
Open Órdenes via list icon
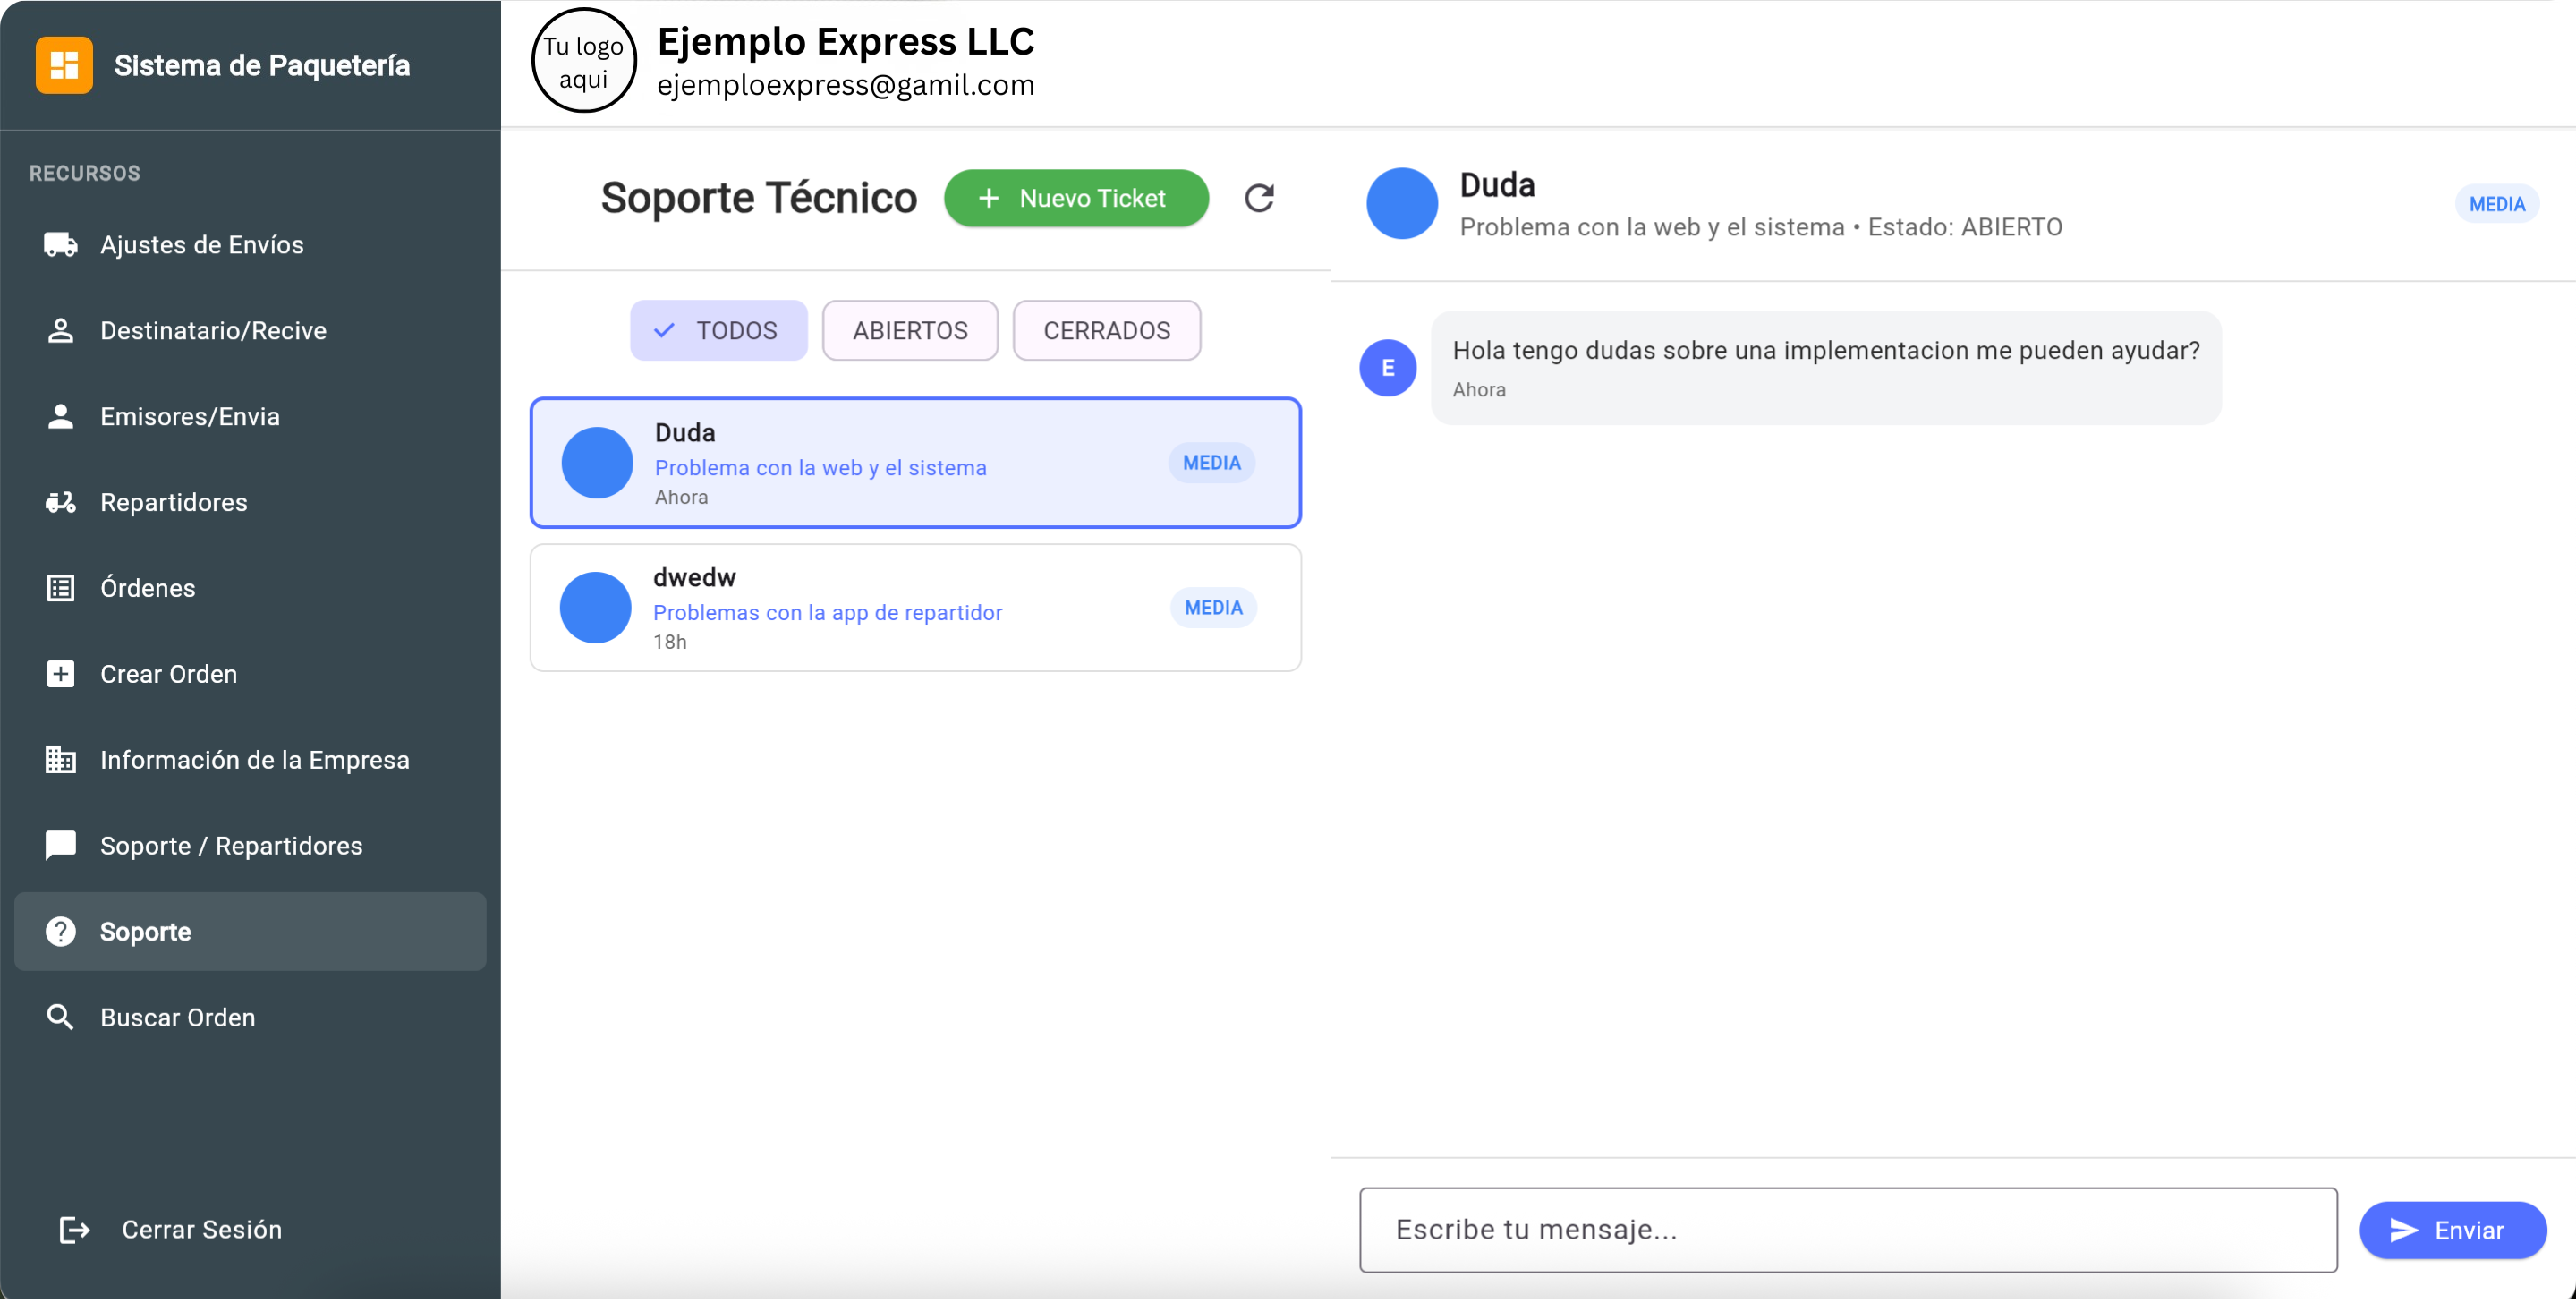tap(61, 588)
